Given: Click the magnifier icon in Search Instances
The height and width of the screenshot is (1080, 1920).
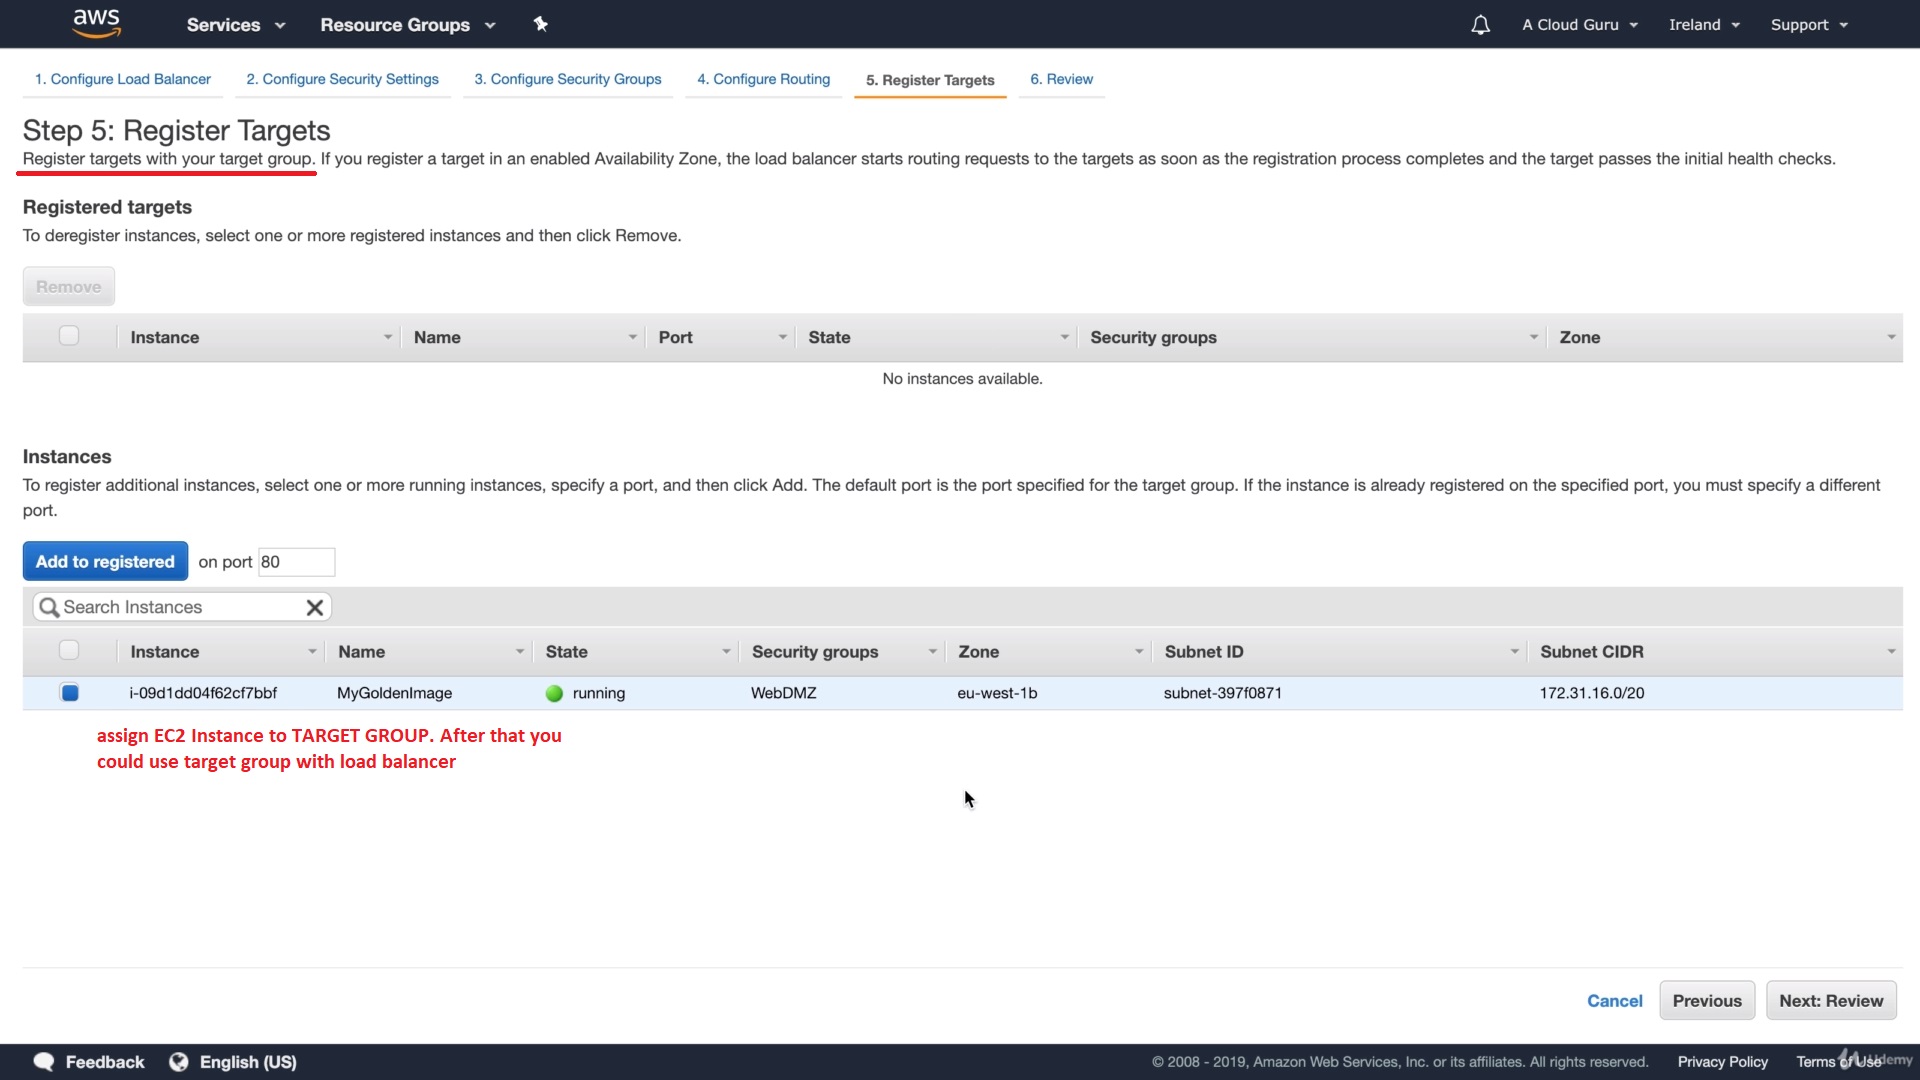Looking at the screenshot, I should (48, 607).
